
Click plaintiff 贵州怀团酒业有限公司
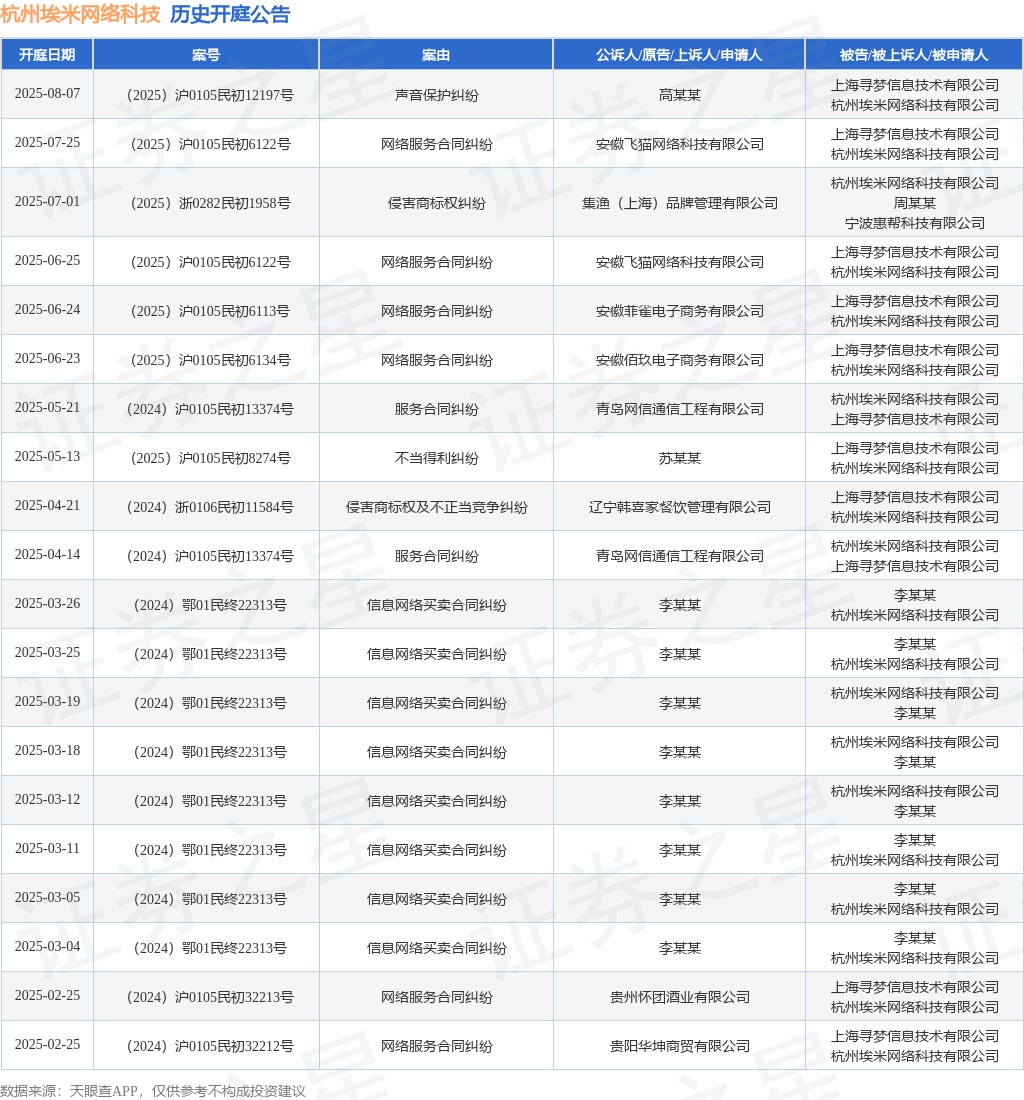680,997
